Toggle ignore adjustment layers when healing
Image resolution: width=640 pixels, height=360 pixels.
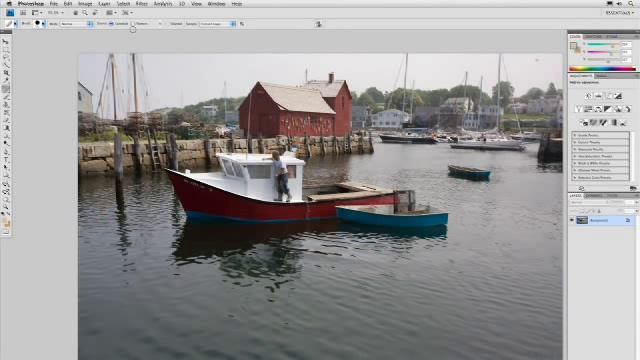(242, 24)
